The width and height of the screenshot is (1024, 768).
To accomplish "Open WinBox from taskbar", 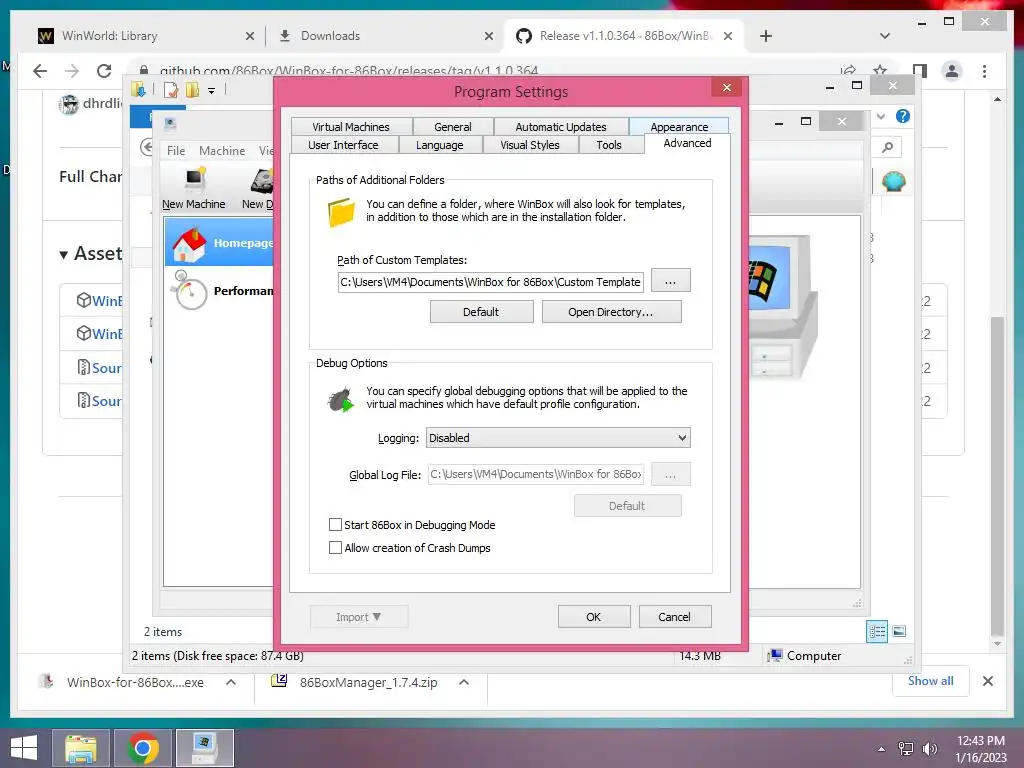I will click(x=205, y=748).
